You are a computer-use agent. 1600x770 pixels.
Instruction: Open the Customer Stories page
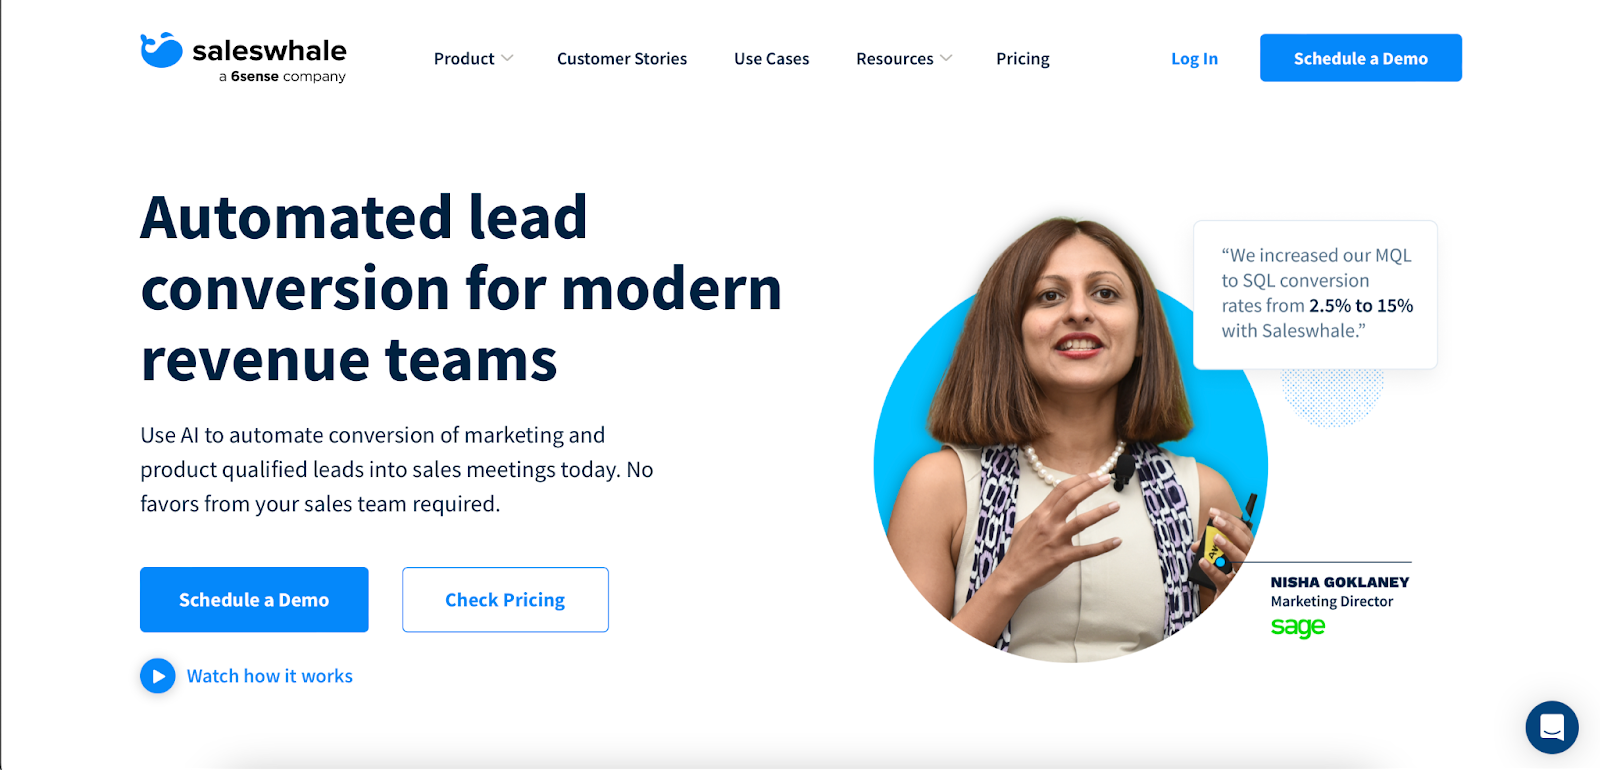pos(622,58)
